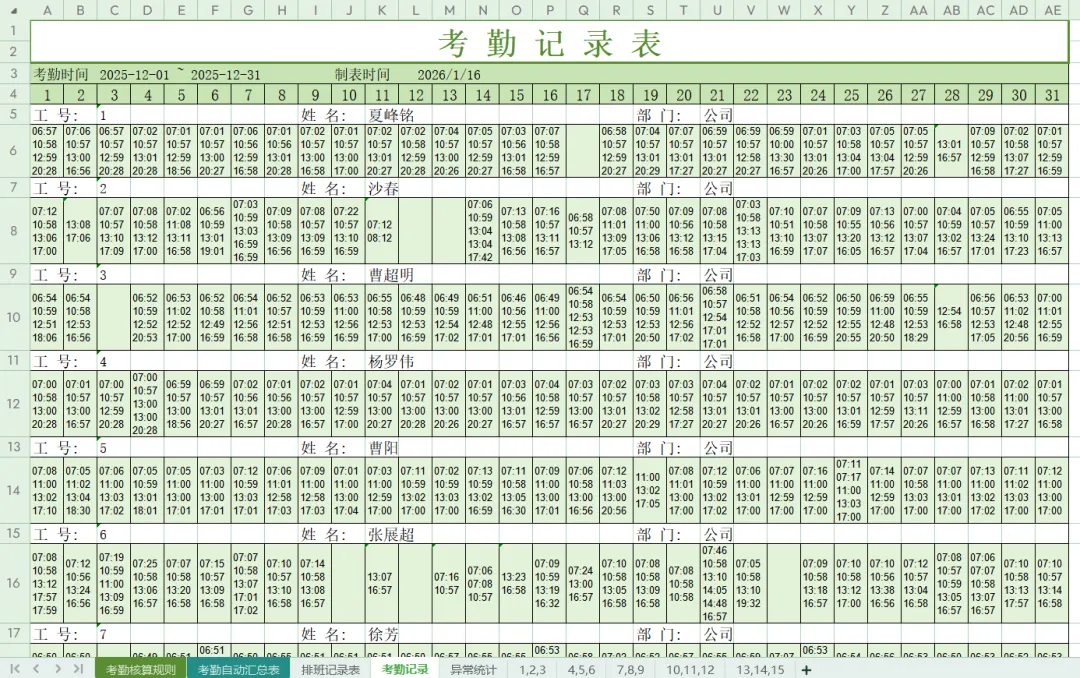Select 张展超's day 11 attendance cell
The image size is (1080, 678).
pos(382,584)
